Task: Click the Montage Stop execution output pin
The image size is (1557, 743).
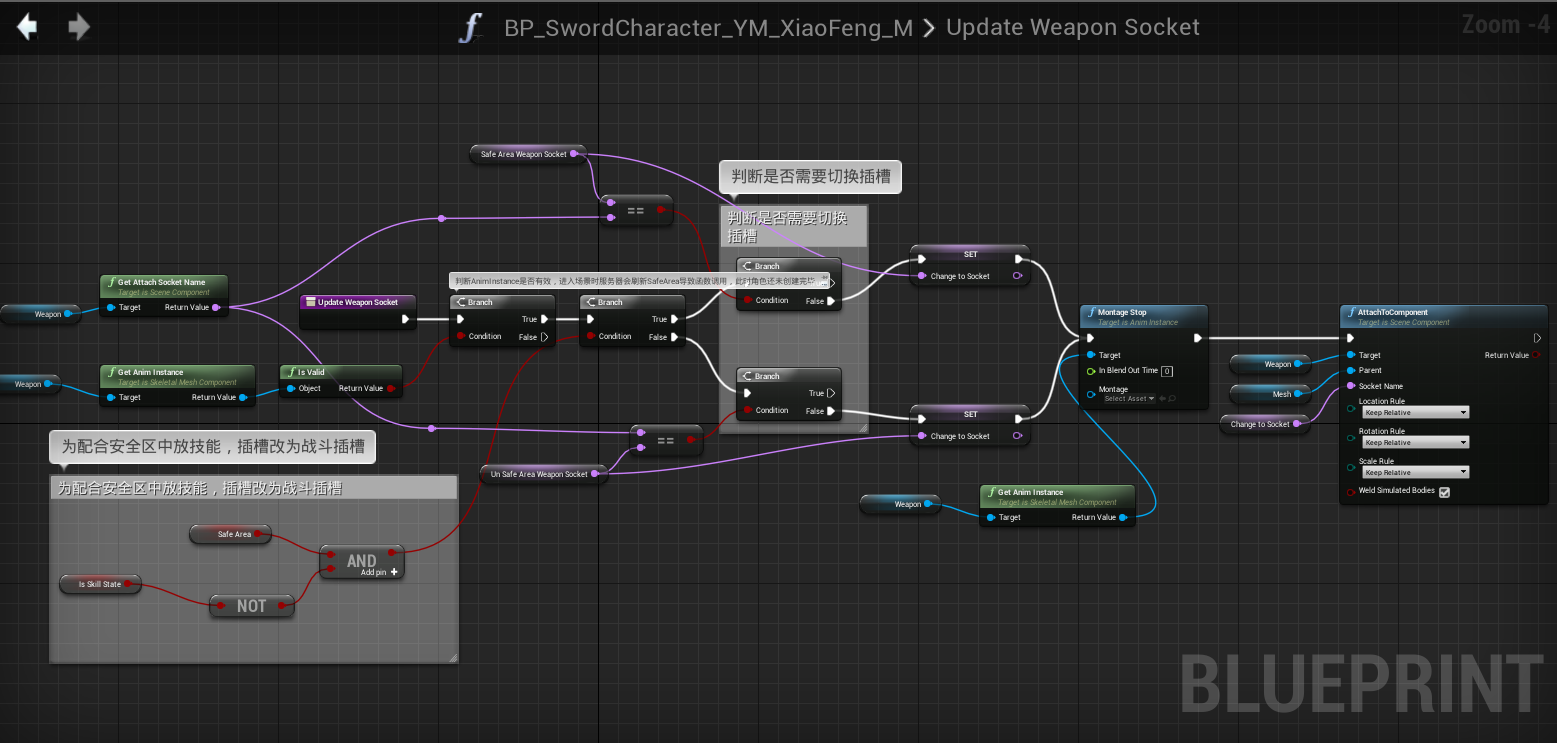Action: (1197, 338)
